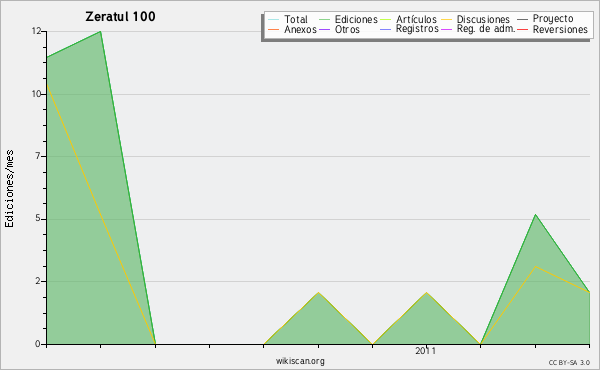Click the y-axis value 0
This screenshot has height=370, width=600.
pos(38,344)
